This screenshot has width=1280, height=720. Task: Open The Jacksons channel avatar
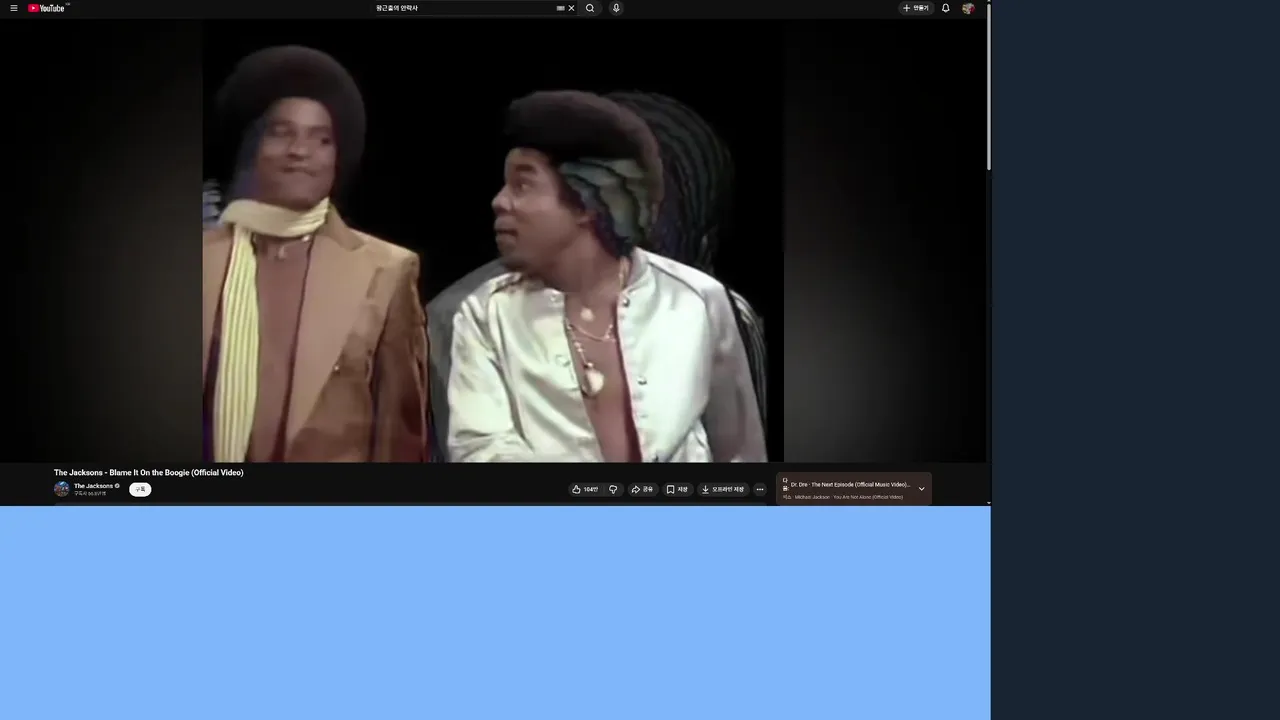point(62,489)
